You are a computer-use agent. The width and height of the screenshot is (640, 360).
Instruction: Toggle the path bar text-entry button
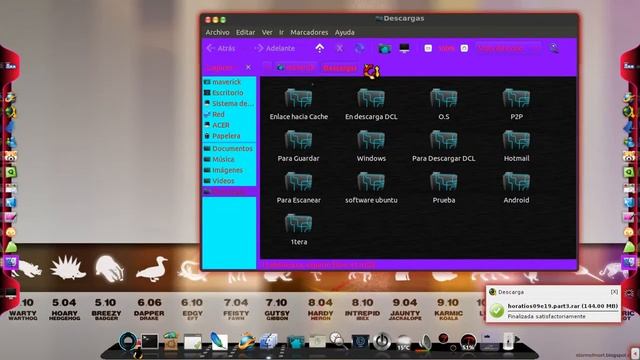(267, 68)
